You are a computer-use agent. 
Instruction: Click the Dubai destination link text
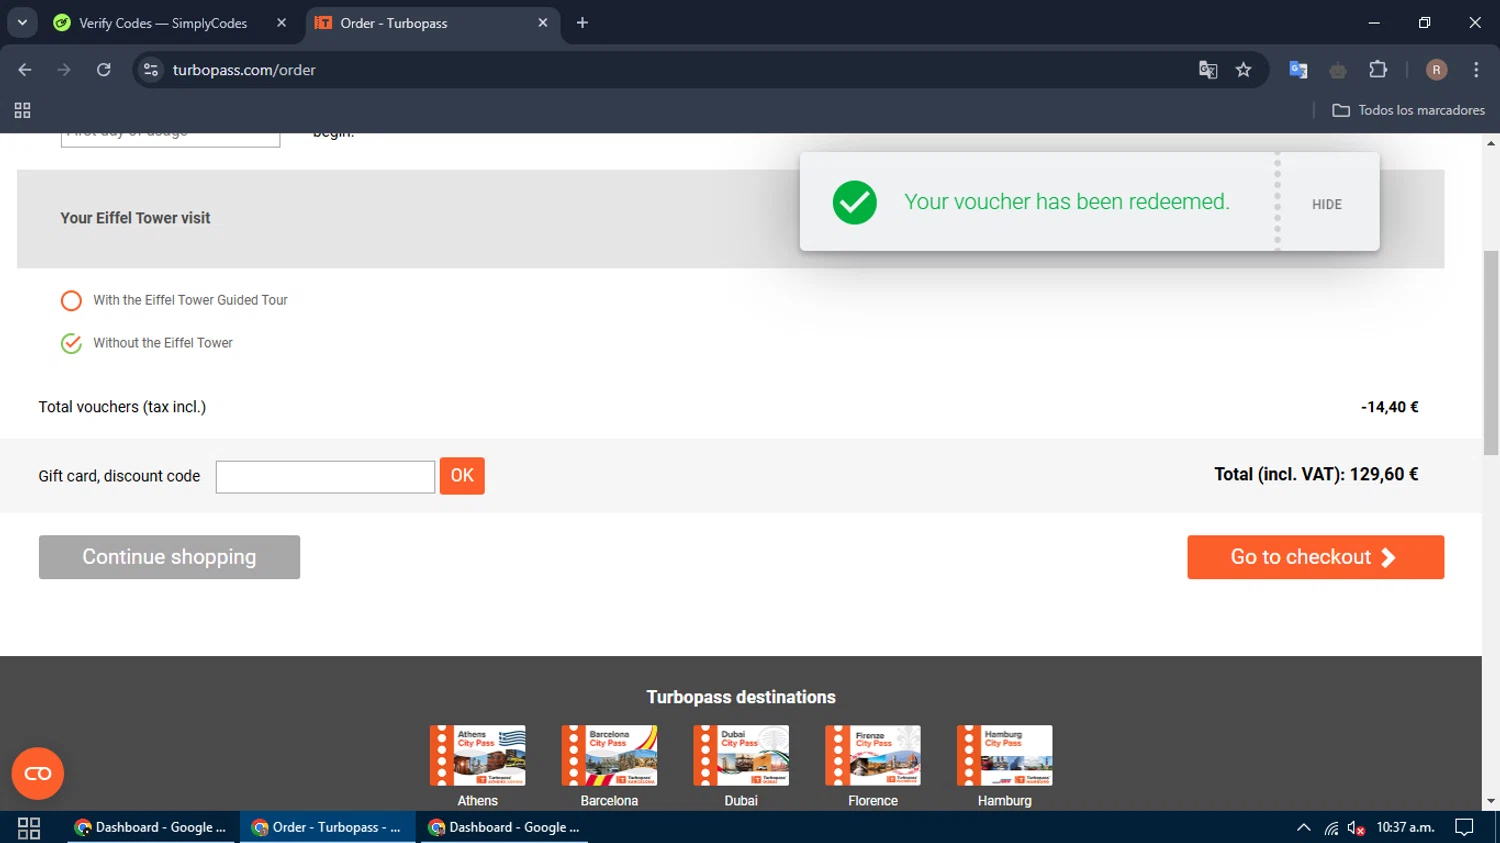point(741,801)
